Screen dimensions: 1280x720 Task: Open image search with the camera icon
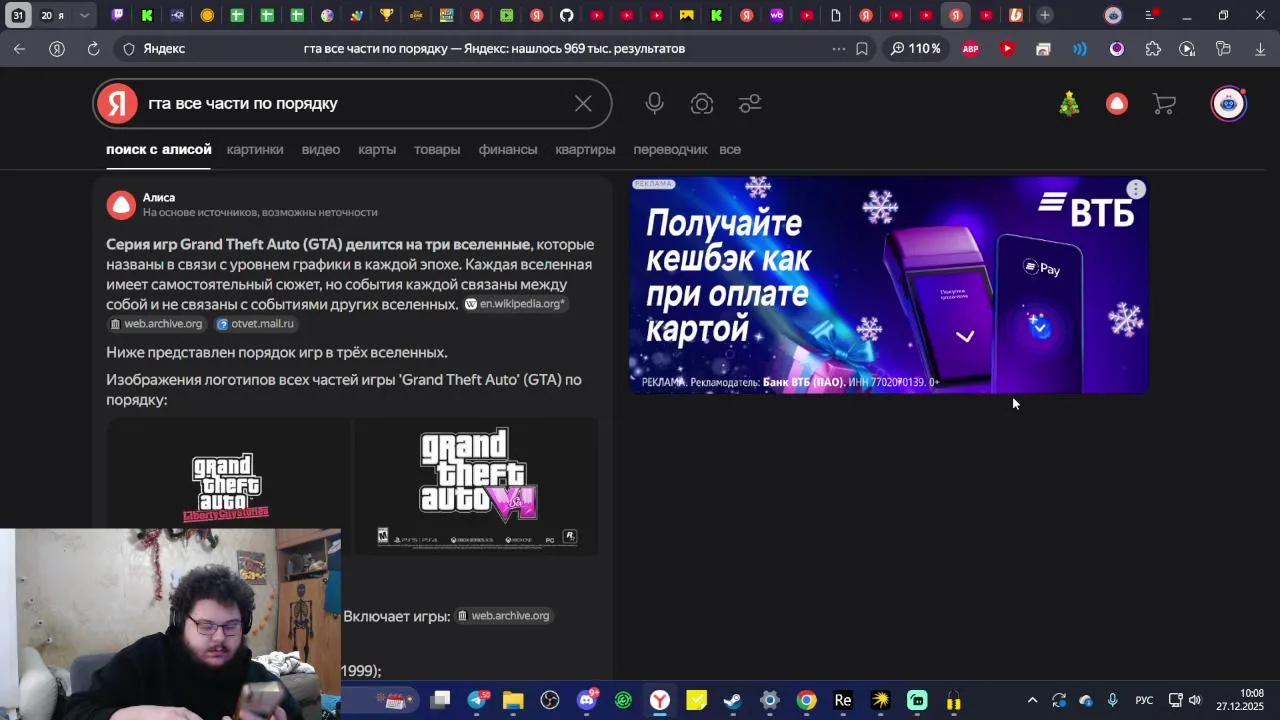coord(702,104)
